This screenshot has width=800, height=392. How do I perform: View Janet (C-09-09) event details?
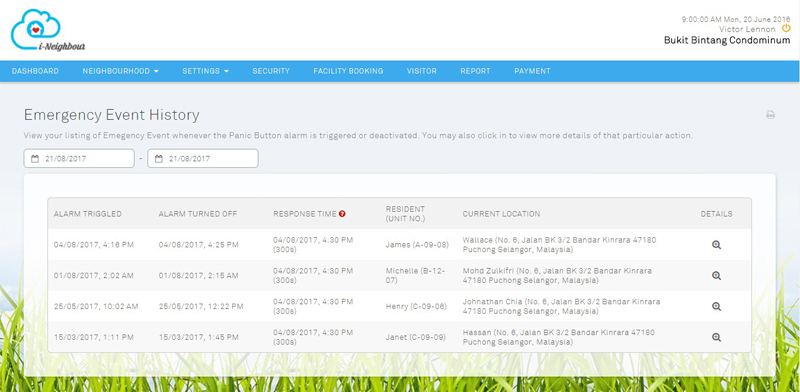click(x=716, y=337)
